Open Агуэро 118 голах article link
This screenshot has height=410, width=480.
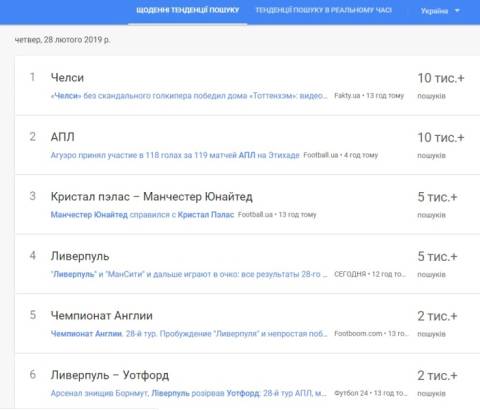coord(175,155)
